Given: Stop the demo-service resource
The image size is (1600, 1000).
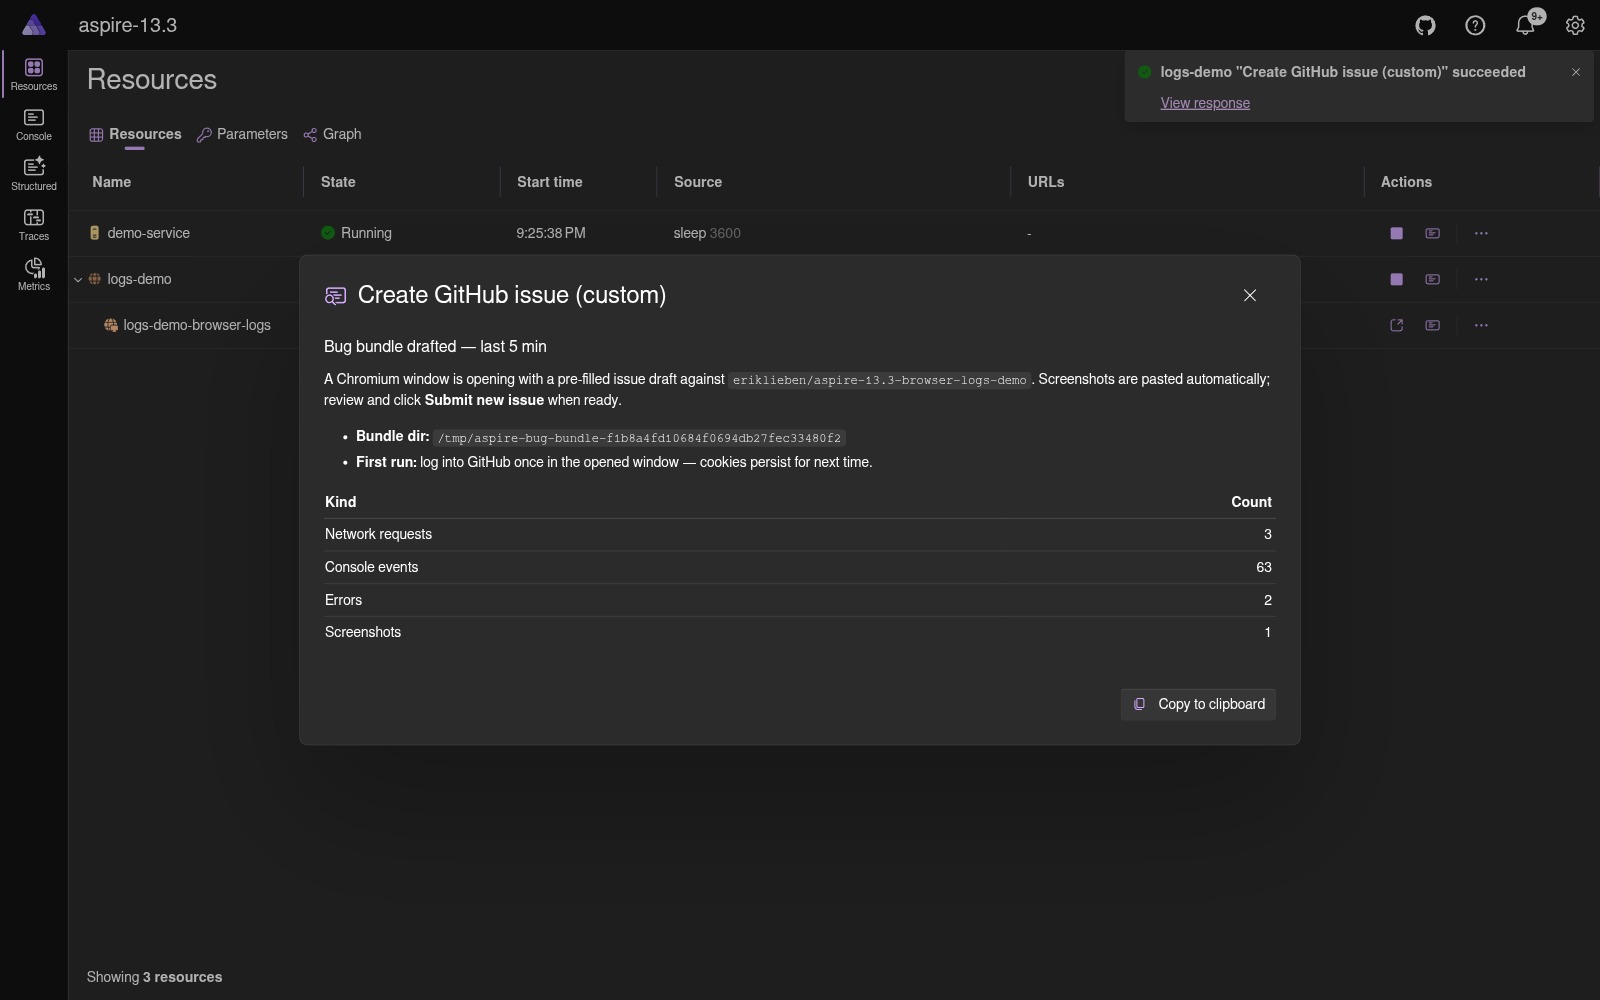Looking at the screenshot, I should (x=1397, y=233).
